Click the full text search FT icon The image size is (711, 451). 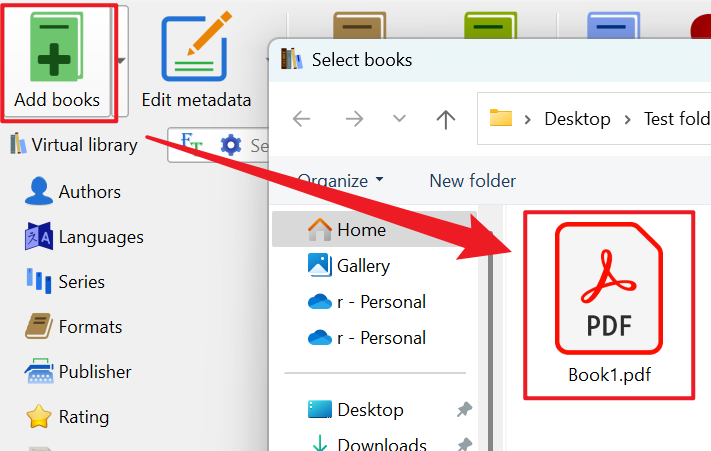tap(191, 143)
